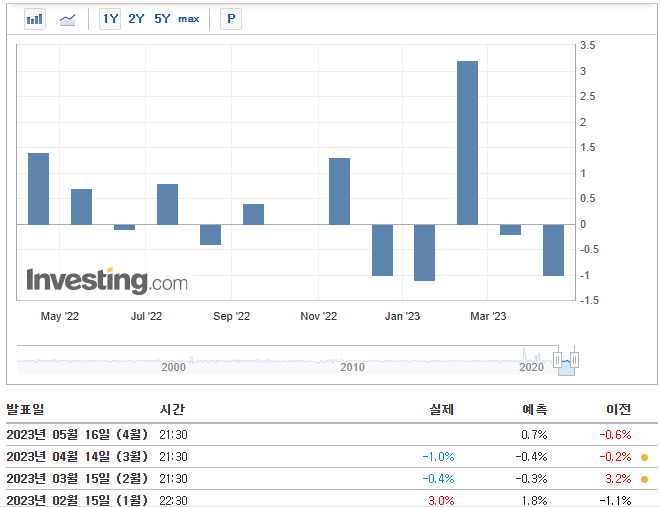
Task: Switch to bar chart view
Action: click(35, 19)
